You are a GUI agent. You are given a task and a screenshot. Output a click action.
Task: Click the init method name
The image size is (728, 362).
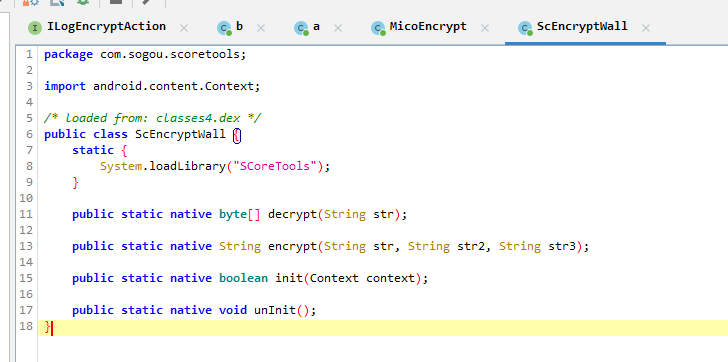[x=289, y=278]
